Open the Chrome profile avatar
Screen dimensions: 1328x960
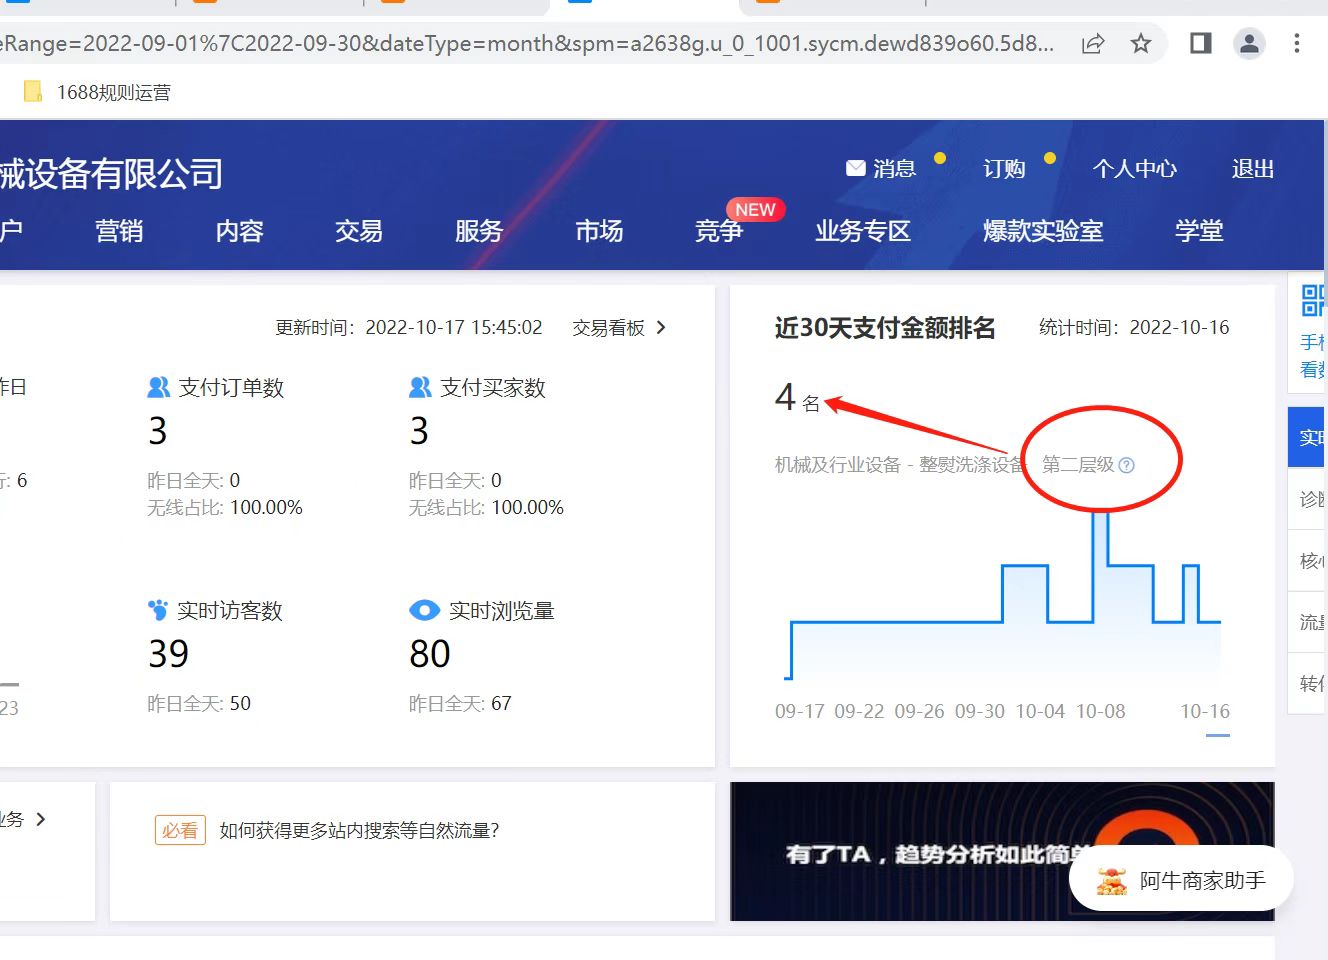pos(1249,43)
